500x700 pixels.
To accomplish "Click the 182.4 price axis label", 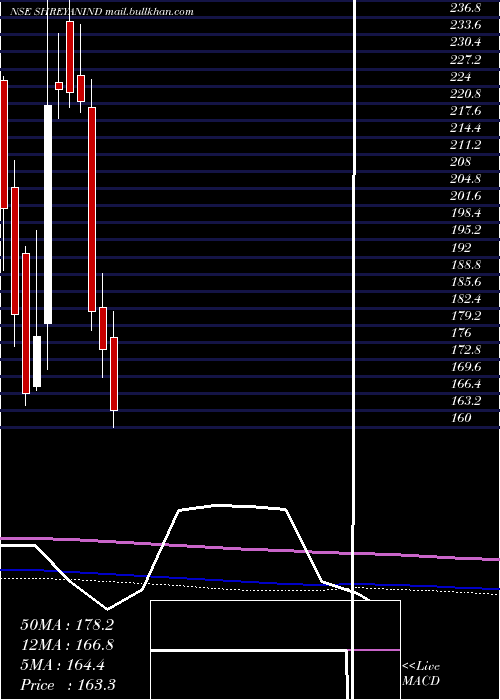I will 465,298.
